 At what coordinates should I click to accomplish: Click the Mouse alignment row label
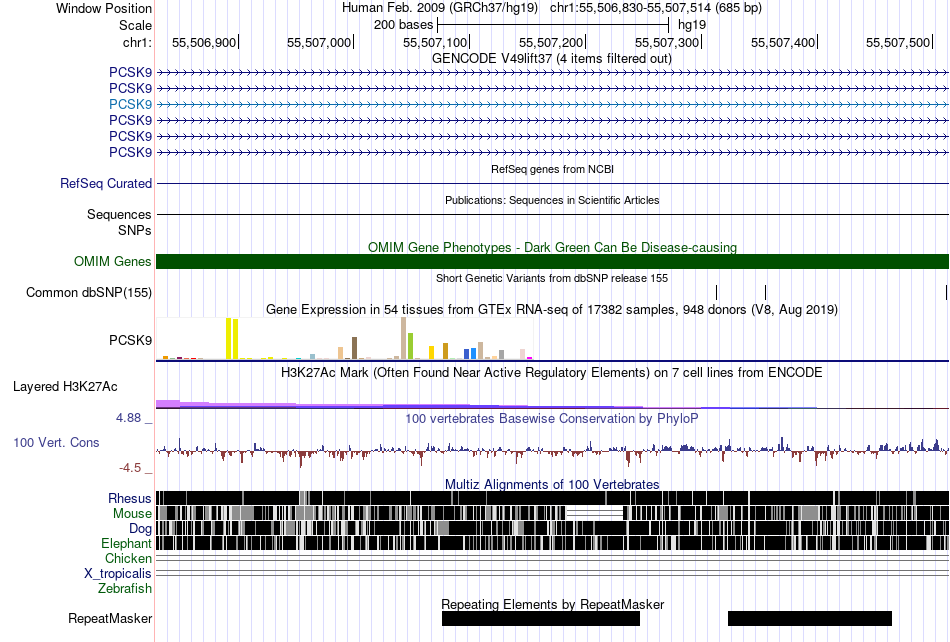tap(132, 514)
